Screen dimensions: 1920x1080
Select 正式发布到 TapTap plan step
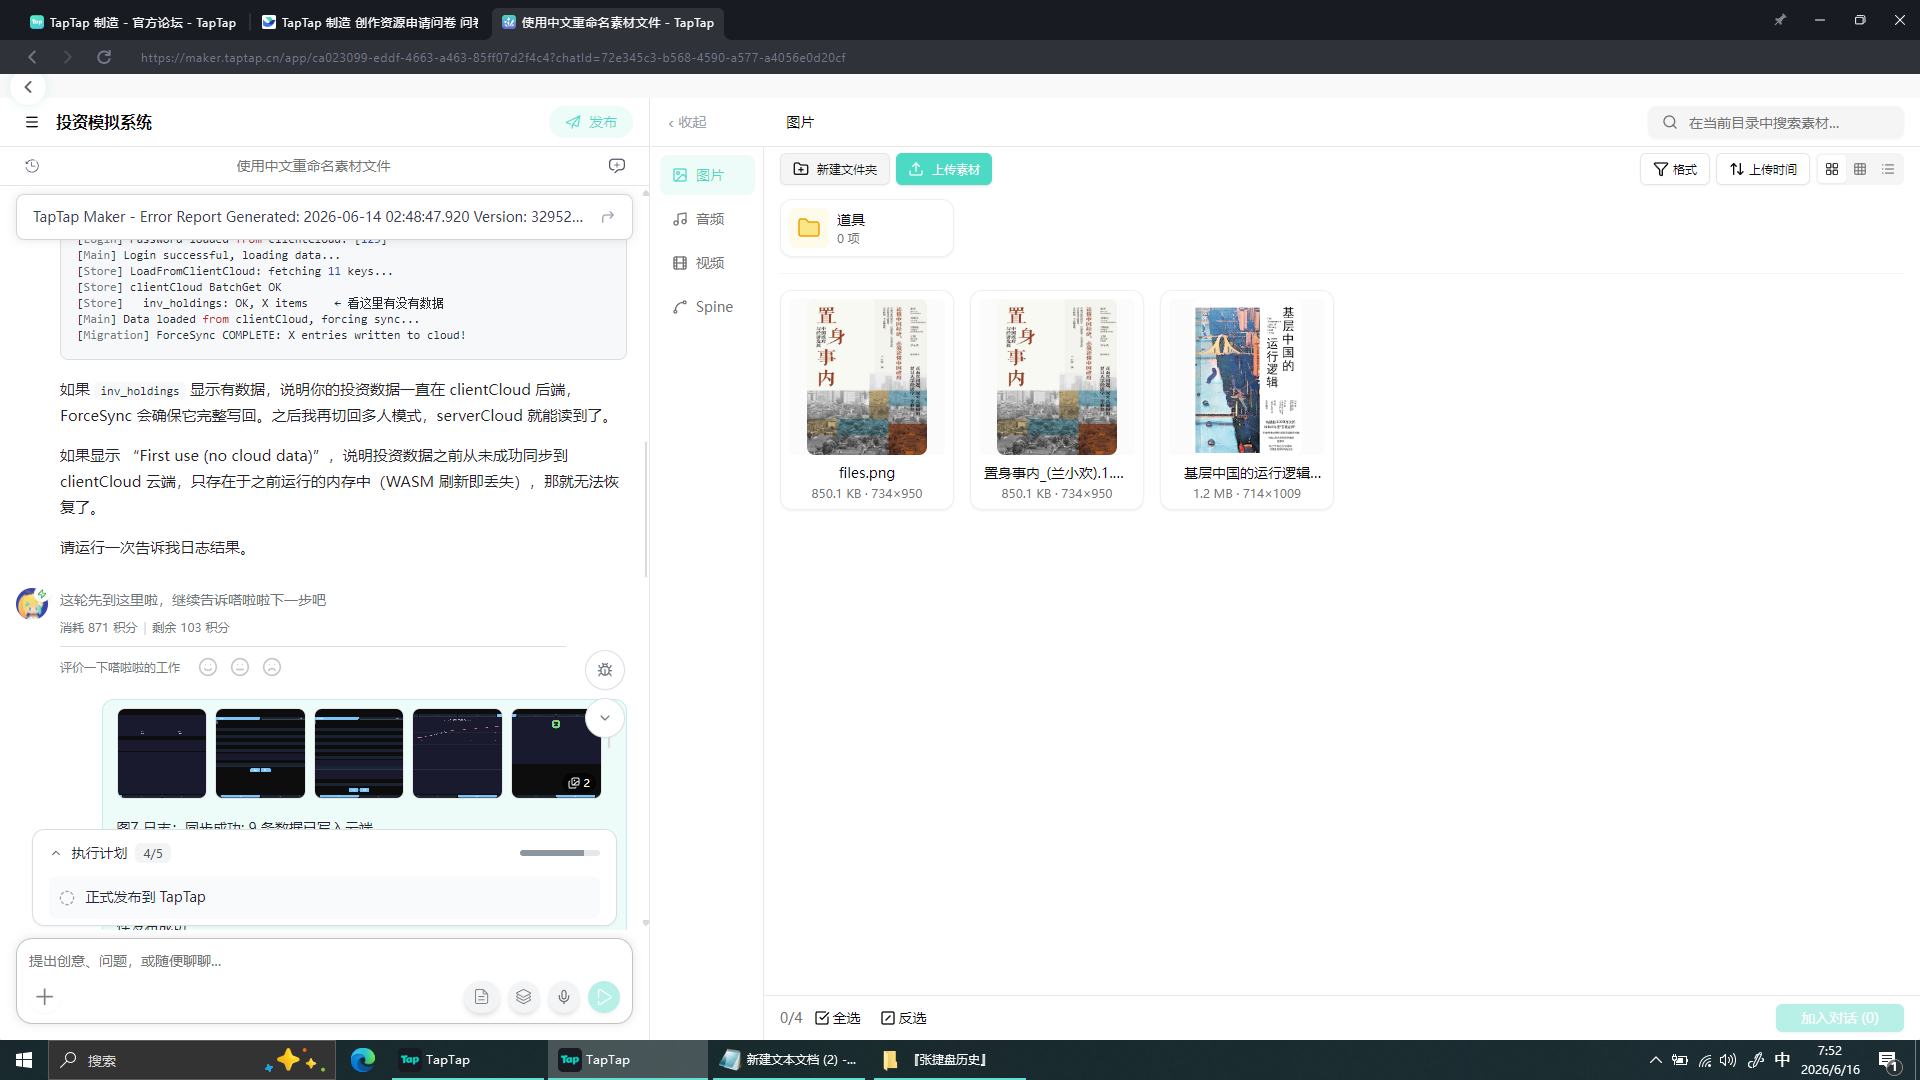[x=324, y=897]
